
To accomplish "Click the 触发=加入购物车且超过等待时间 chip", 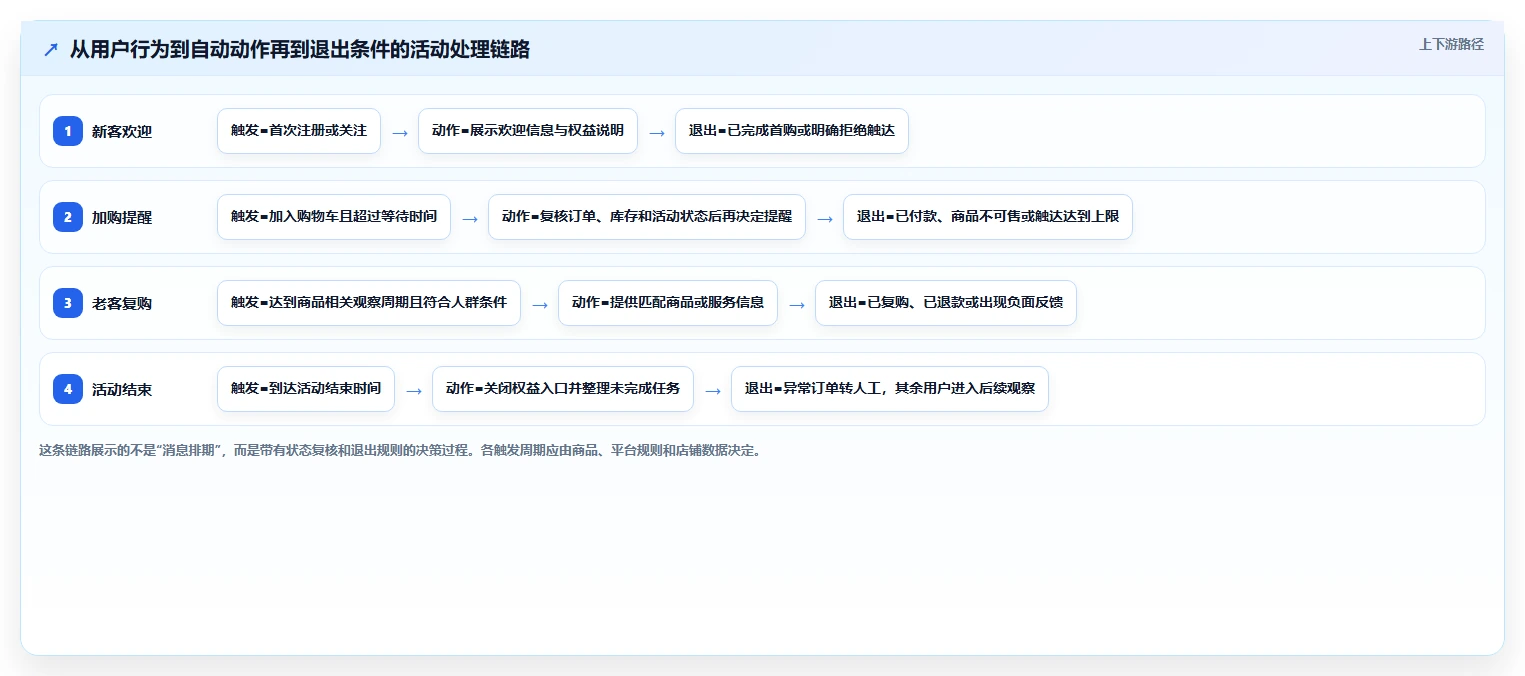I will tap(334, 217).
